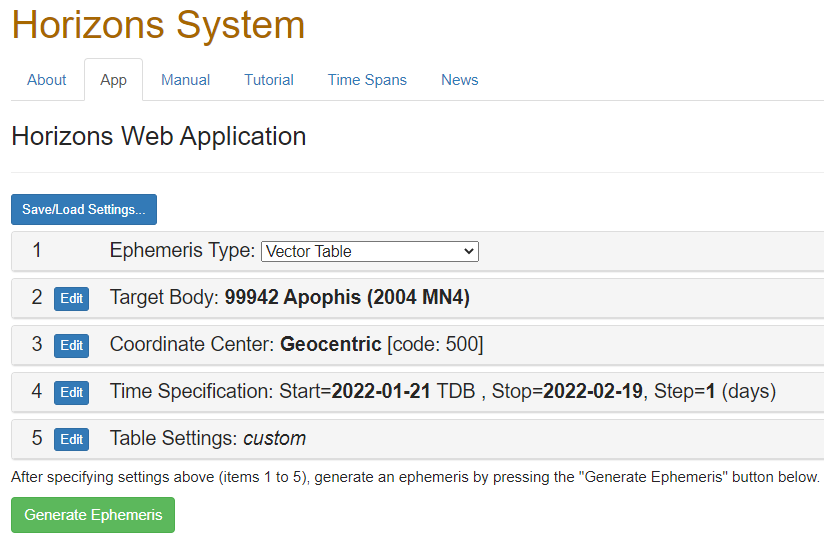View the News tab
This screenshot has height=538, width=824.
459,80
